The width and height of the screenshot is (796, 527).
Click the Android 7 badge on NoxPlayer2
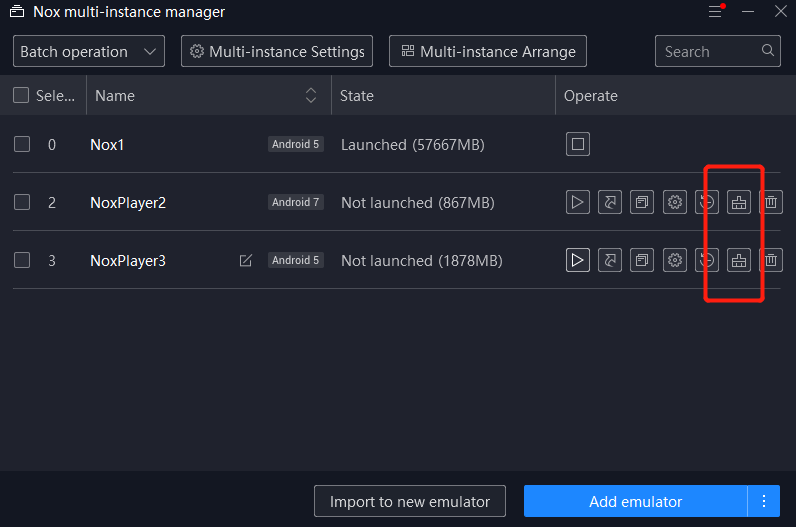pos(295,202)
